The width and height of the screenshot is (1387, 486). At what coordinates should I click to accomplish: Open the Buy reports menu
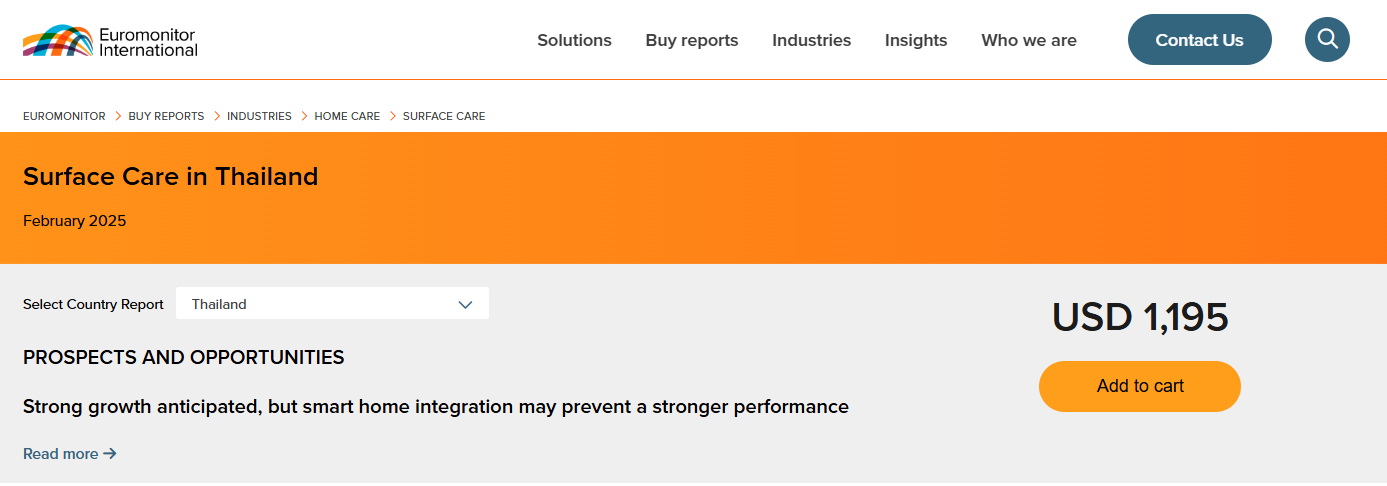[x=692, y=40]
